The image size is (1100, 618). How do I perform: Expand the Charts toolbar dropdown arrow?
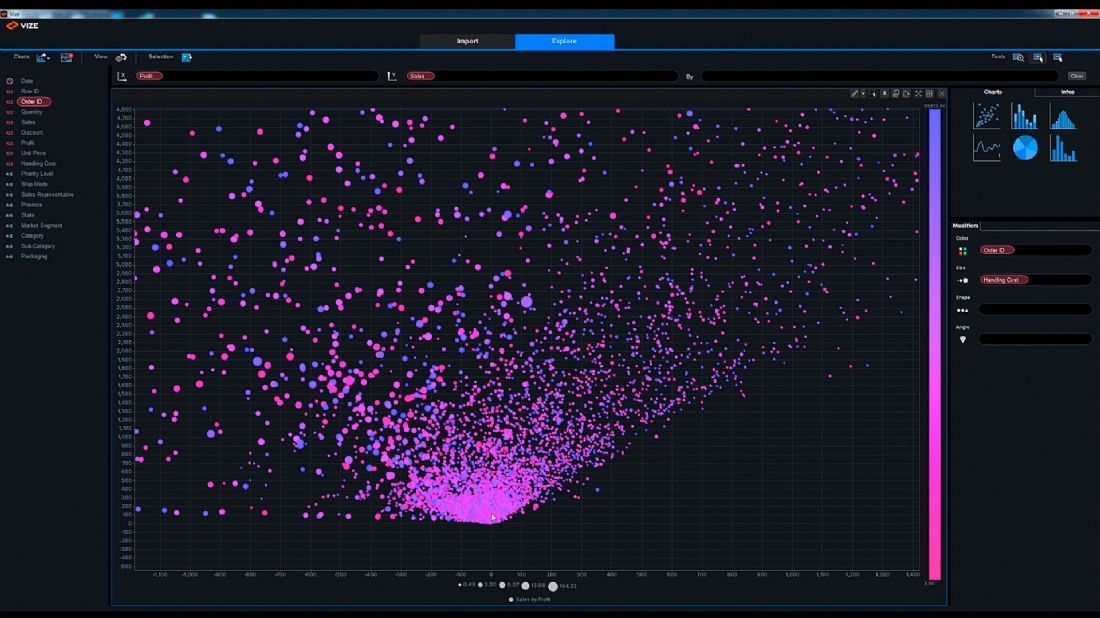48,58
